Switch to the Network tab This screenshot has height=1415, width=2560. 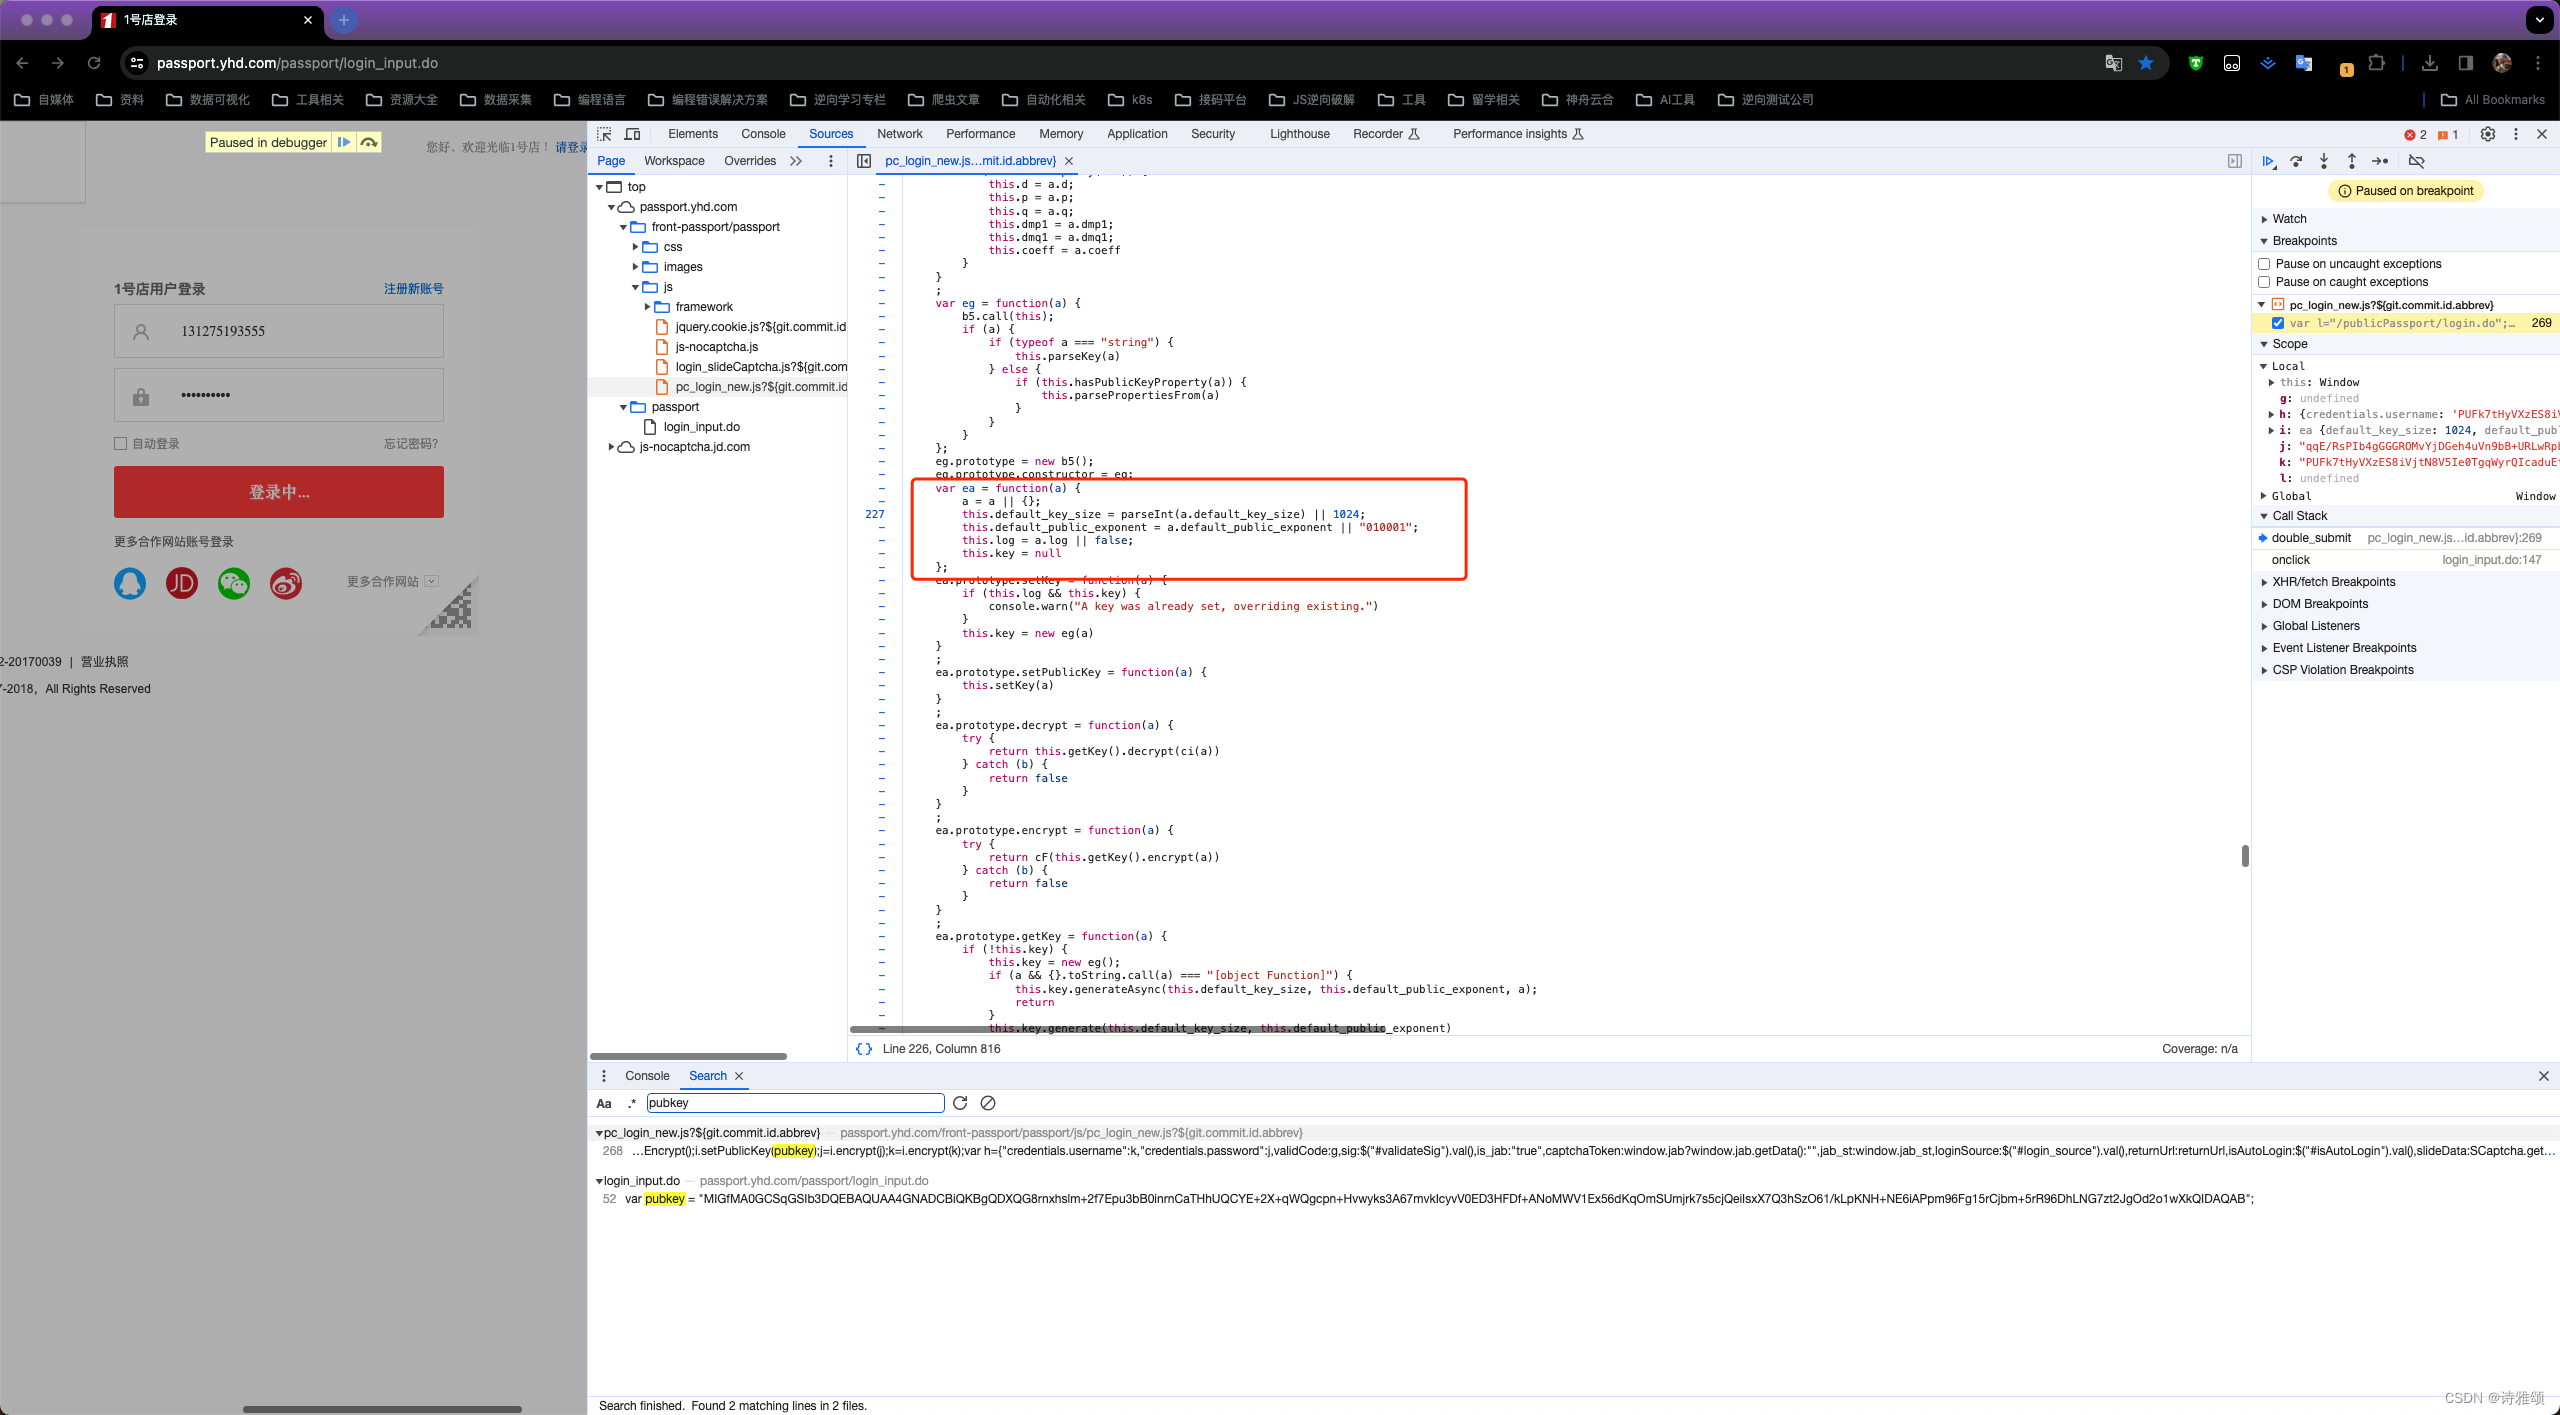(x=900, y=134)
